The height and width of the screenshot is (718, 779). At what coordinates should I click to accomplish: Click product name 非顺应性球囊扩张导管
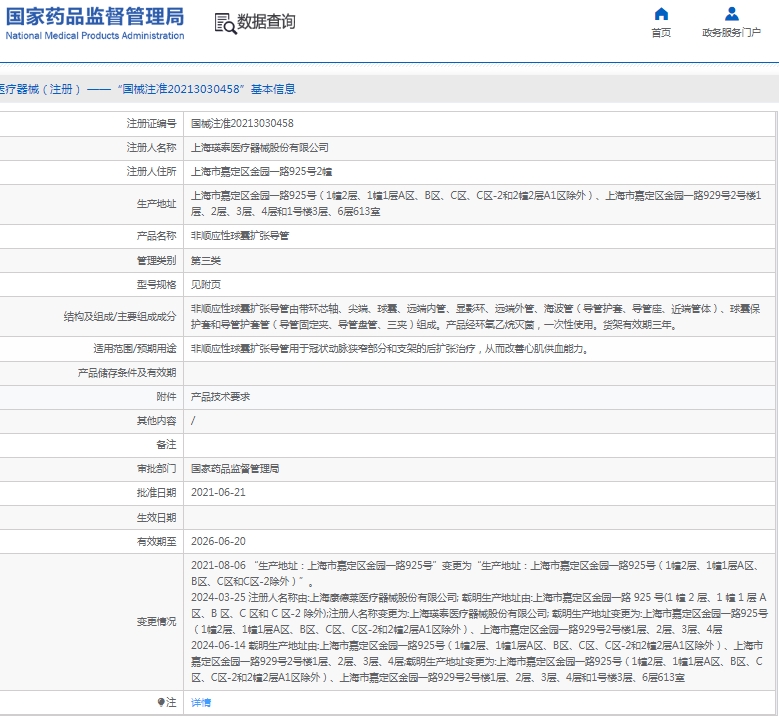pyautogui.click(x=239, y=236)
